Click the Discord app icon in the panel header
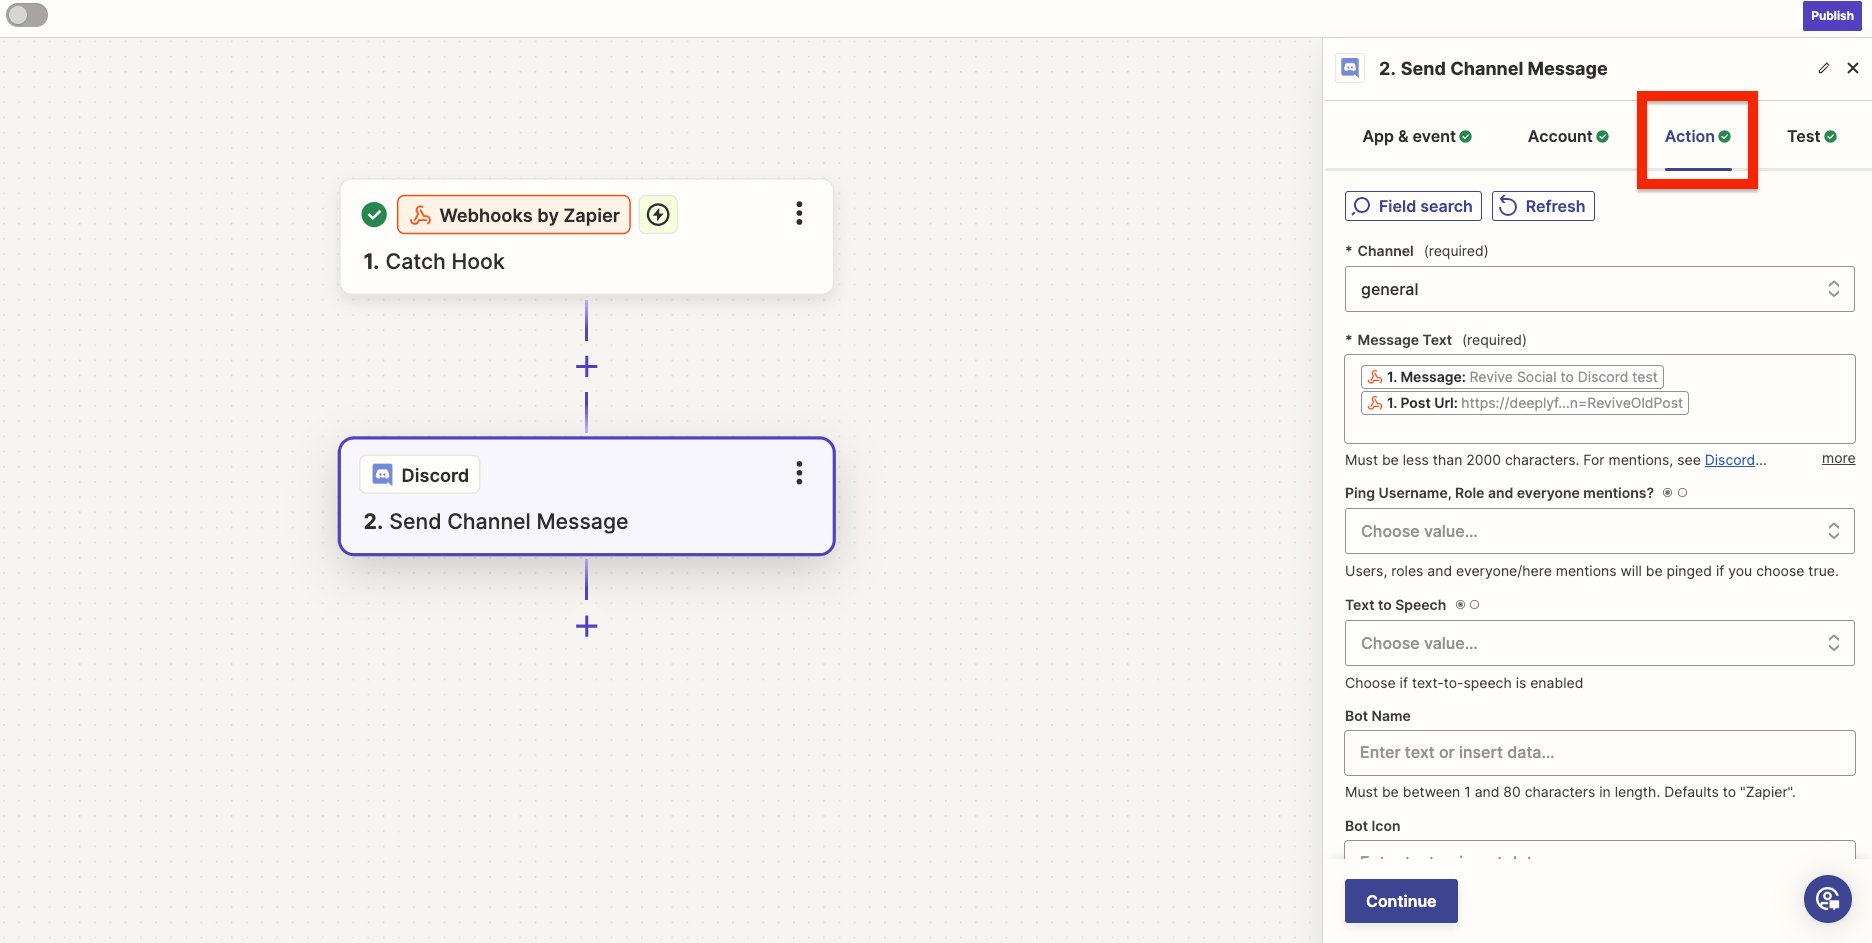Viewport: 1872px width, 943px height. (x=1350, y=68)
